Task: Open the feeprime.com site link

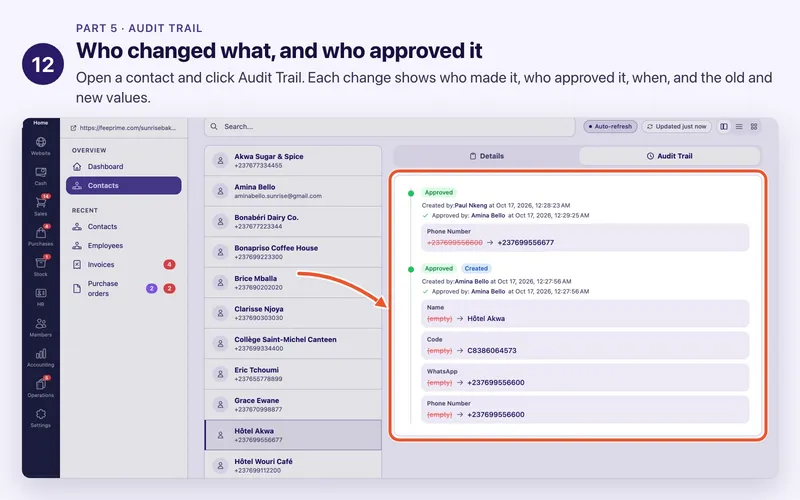Action: (x=123, y=128)
